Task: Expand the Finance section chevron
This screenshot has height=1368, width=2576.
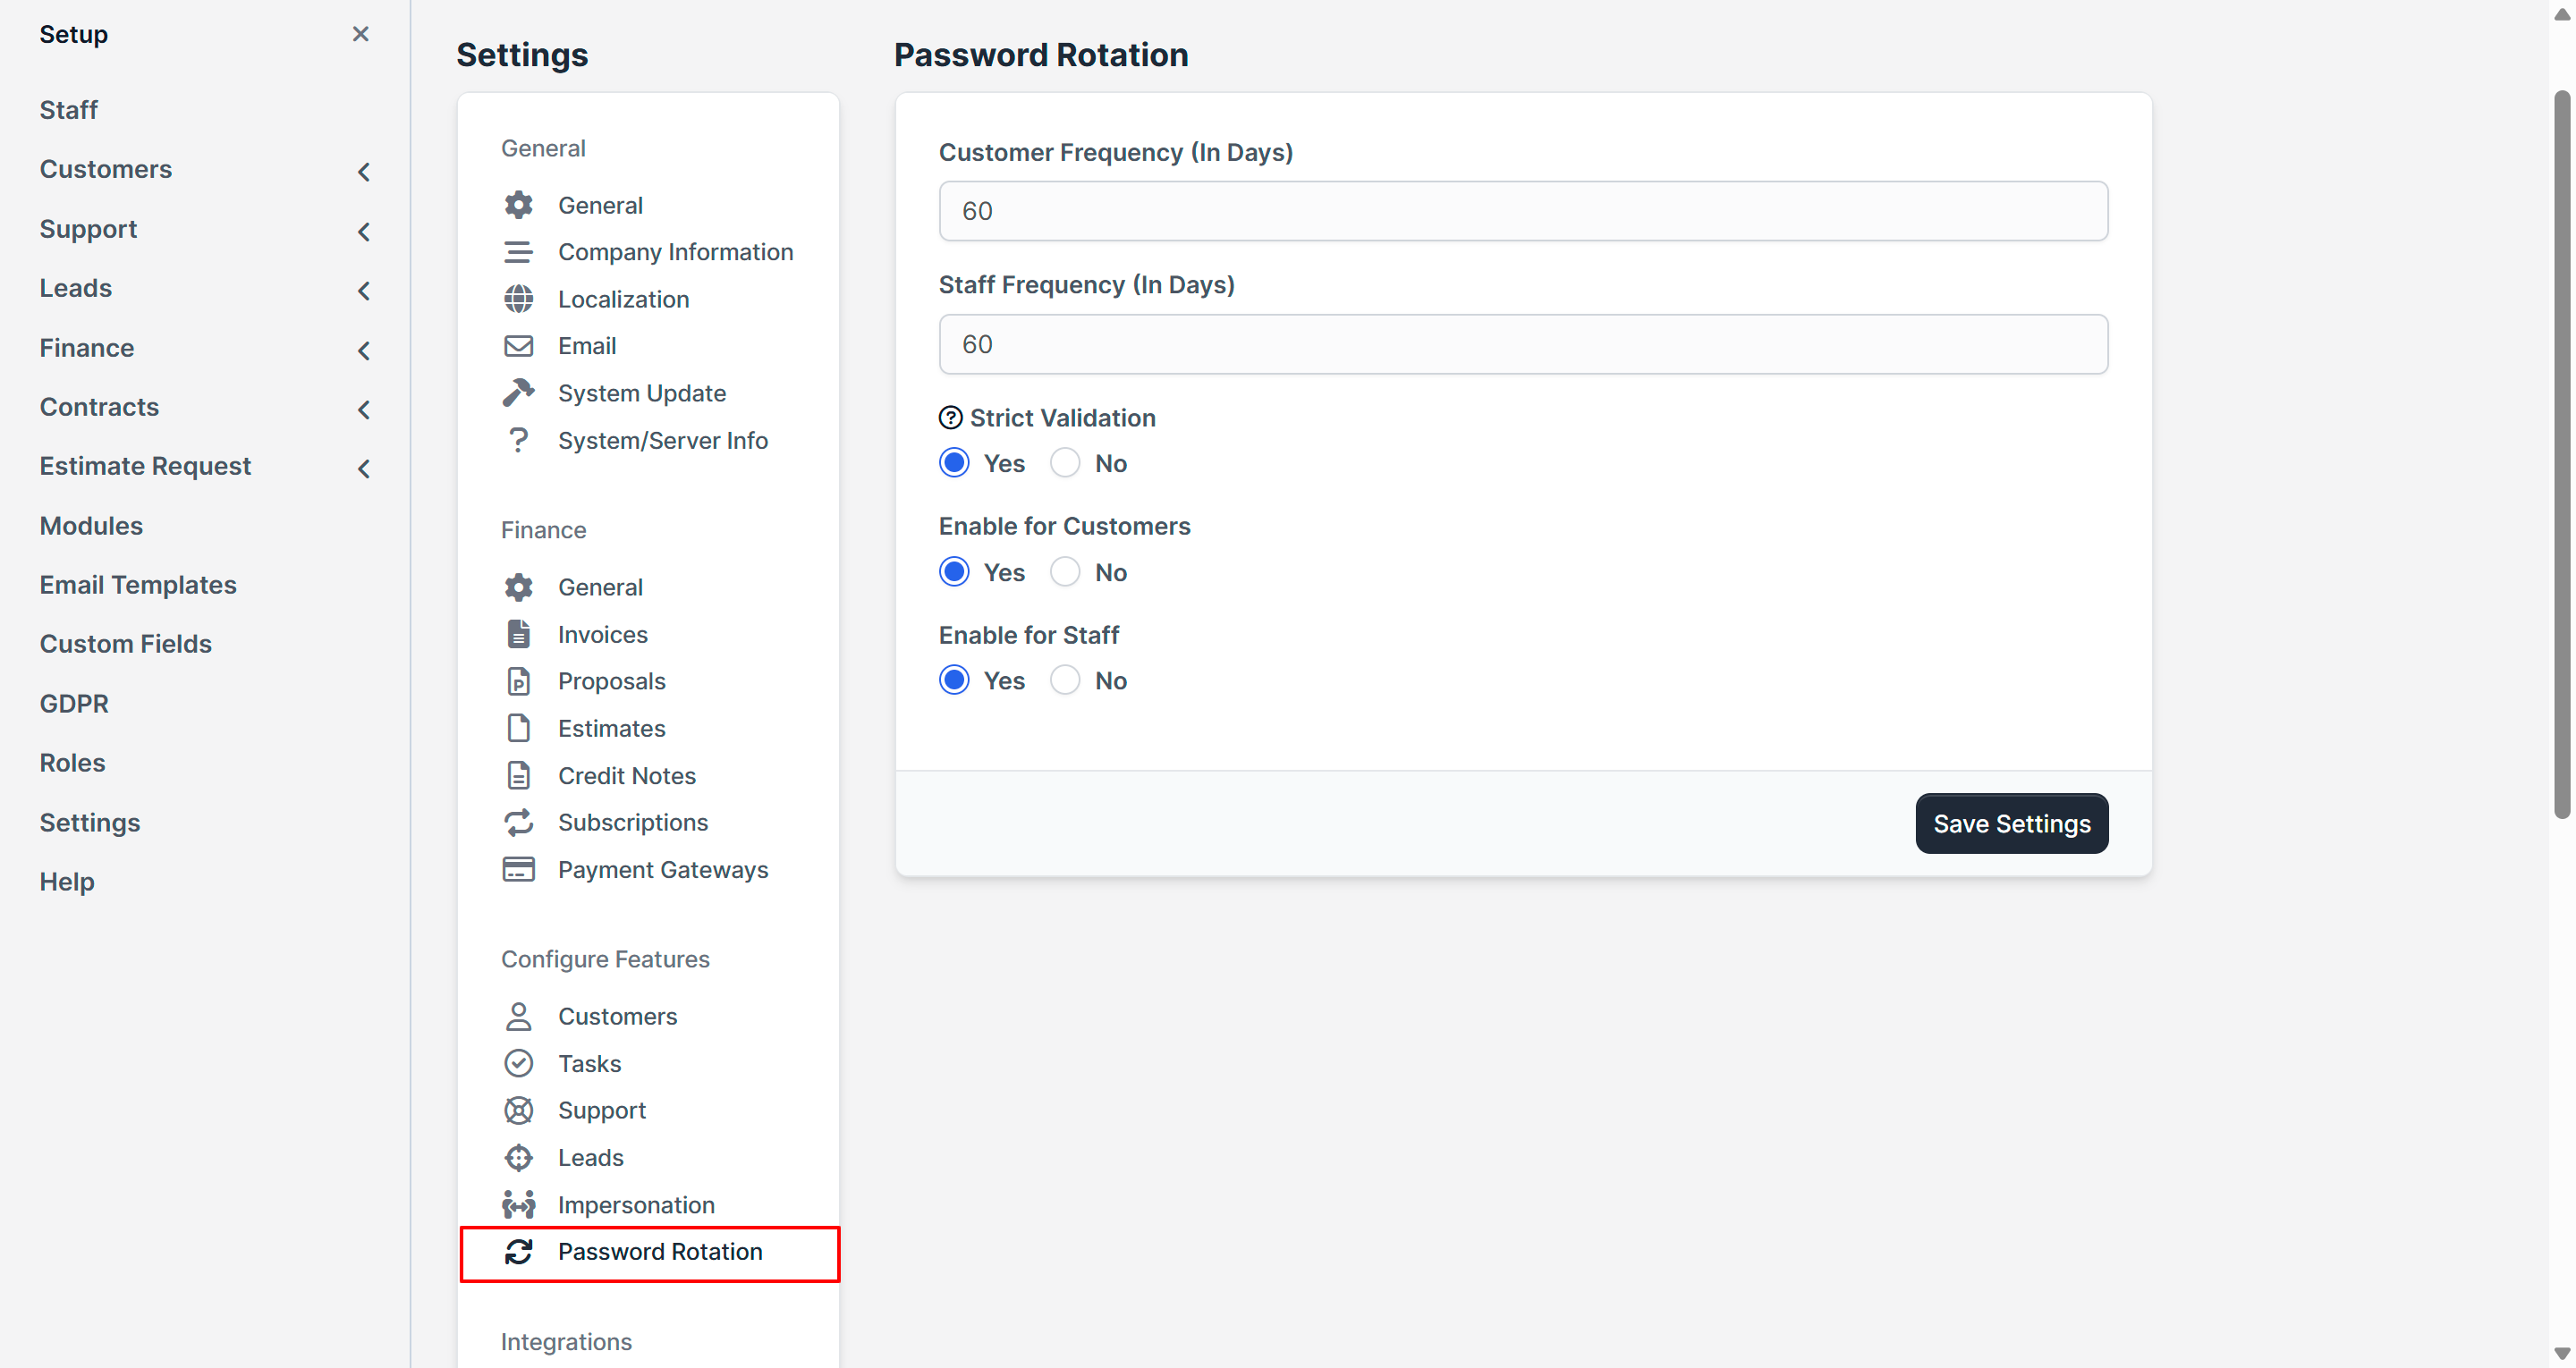Action: [x=363, y=350]
